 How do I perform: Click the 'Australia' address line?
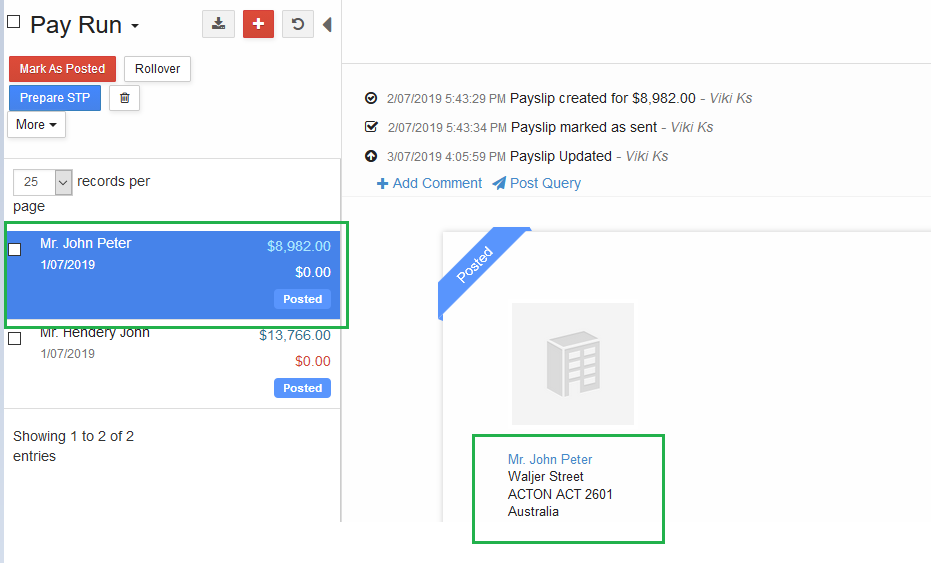click(533, 512)
